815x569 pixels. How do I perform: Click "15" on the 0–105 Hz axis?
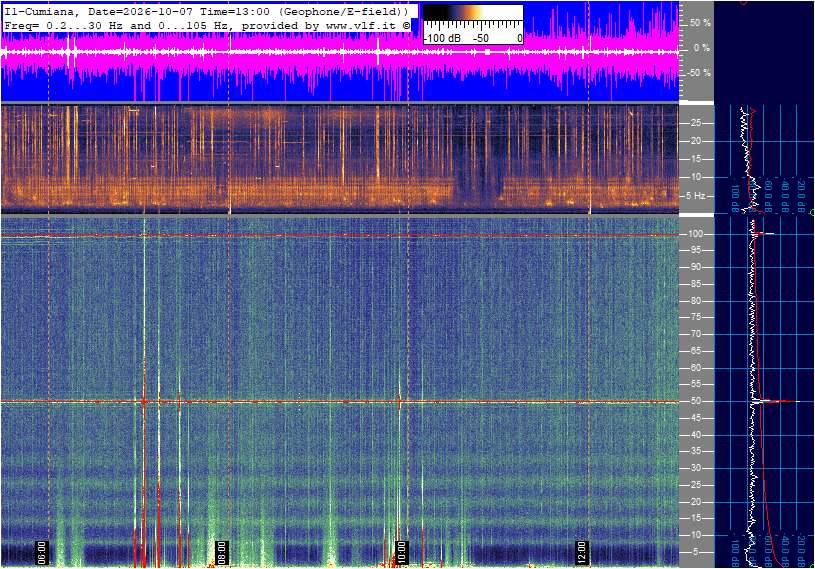[x=695, y=518]
